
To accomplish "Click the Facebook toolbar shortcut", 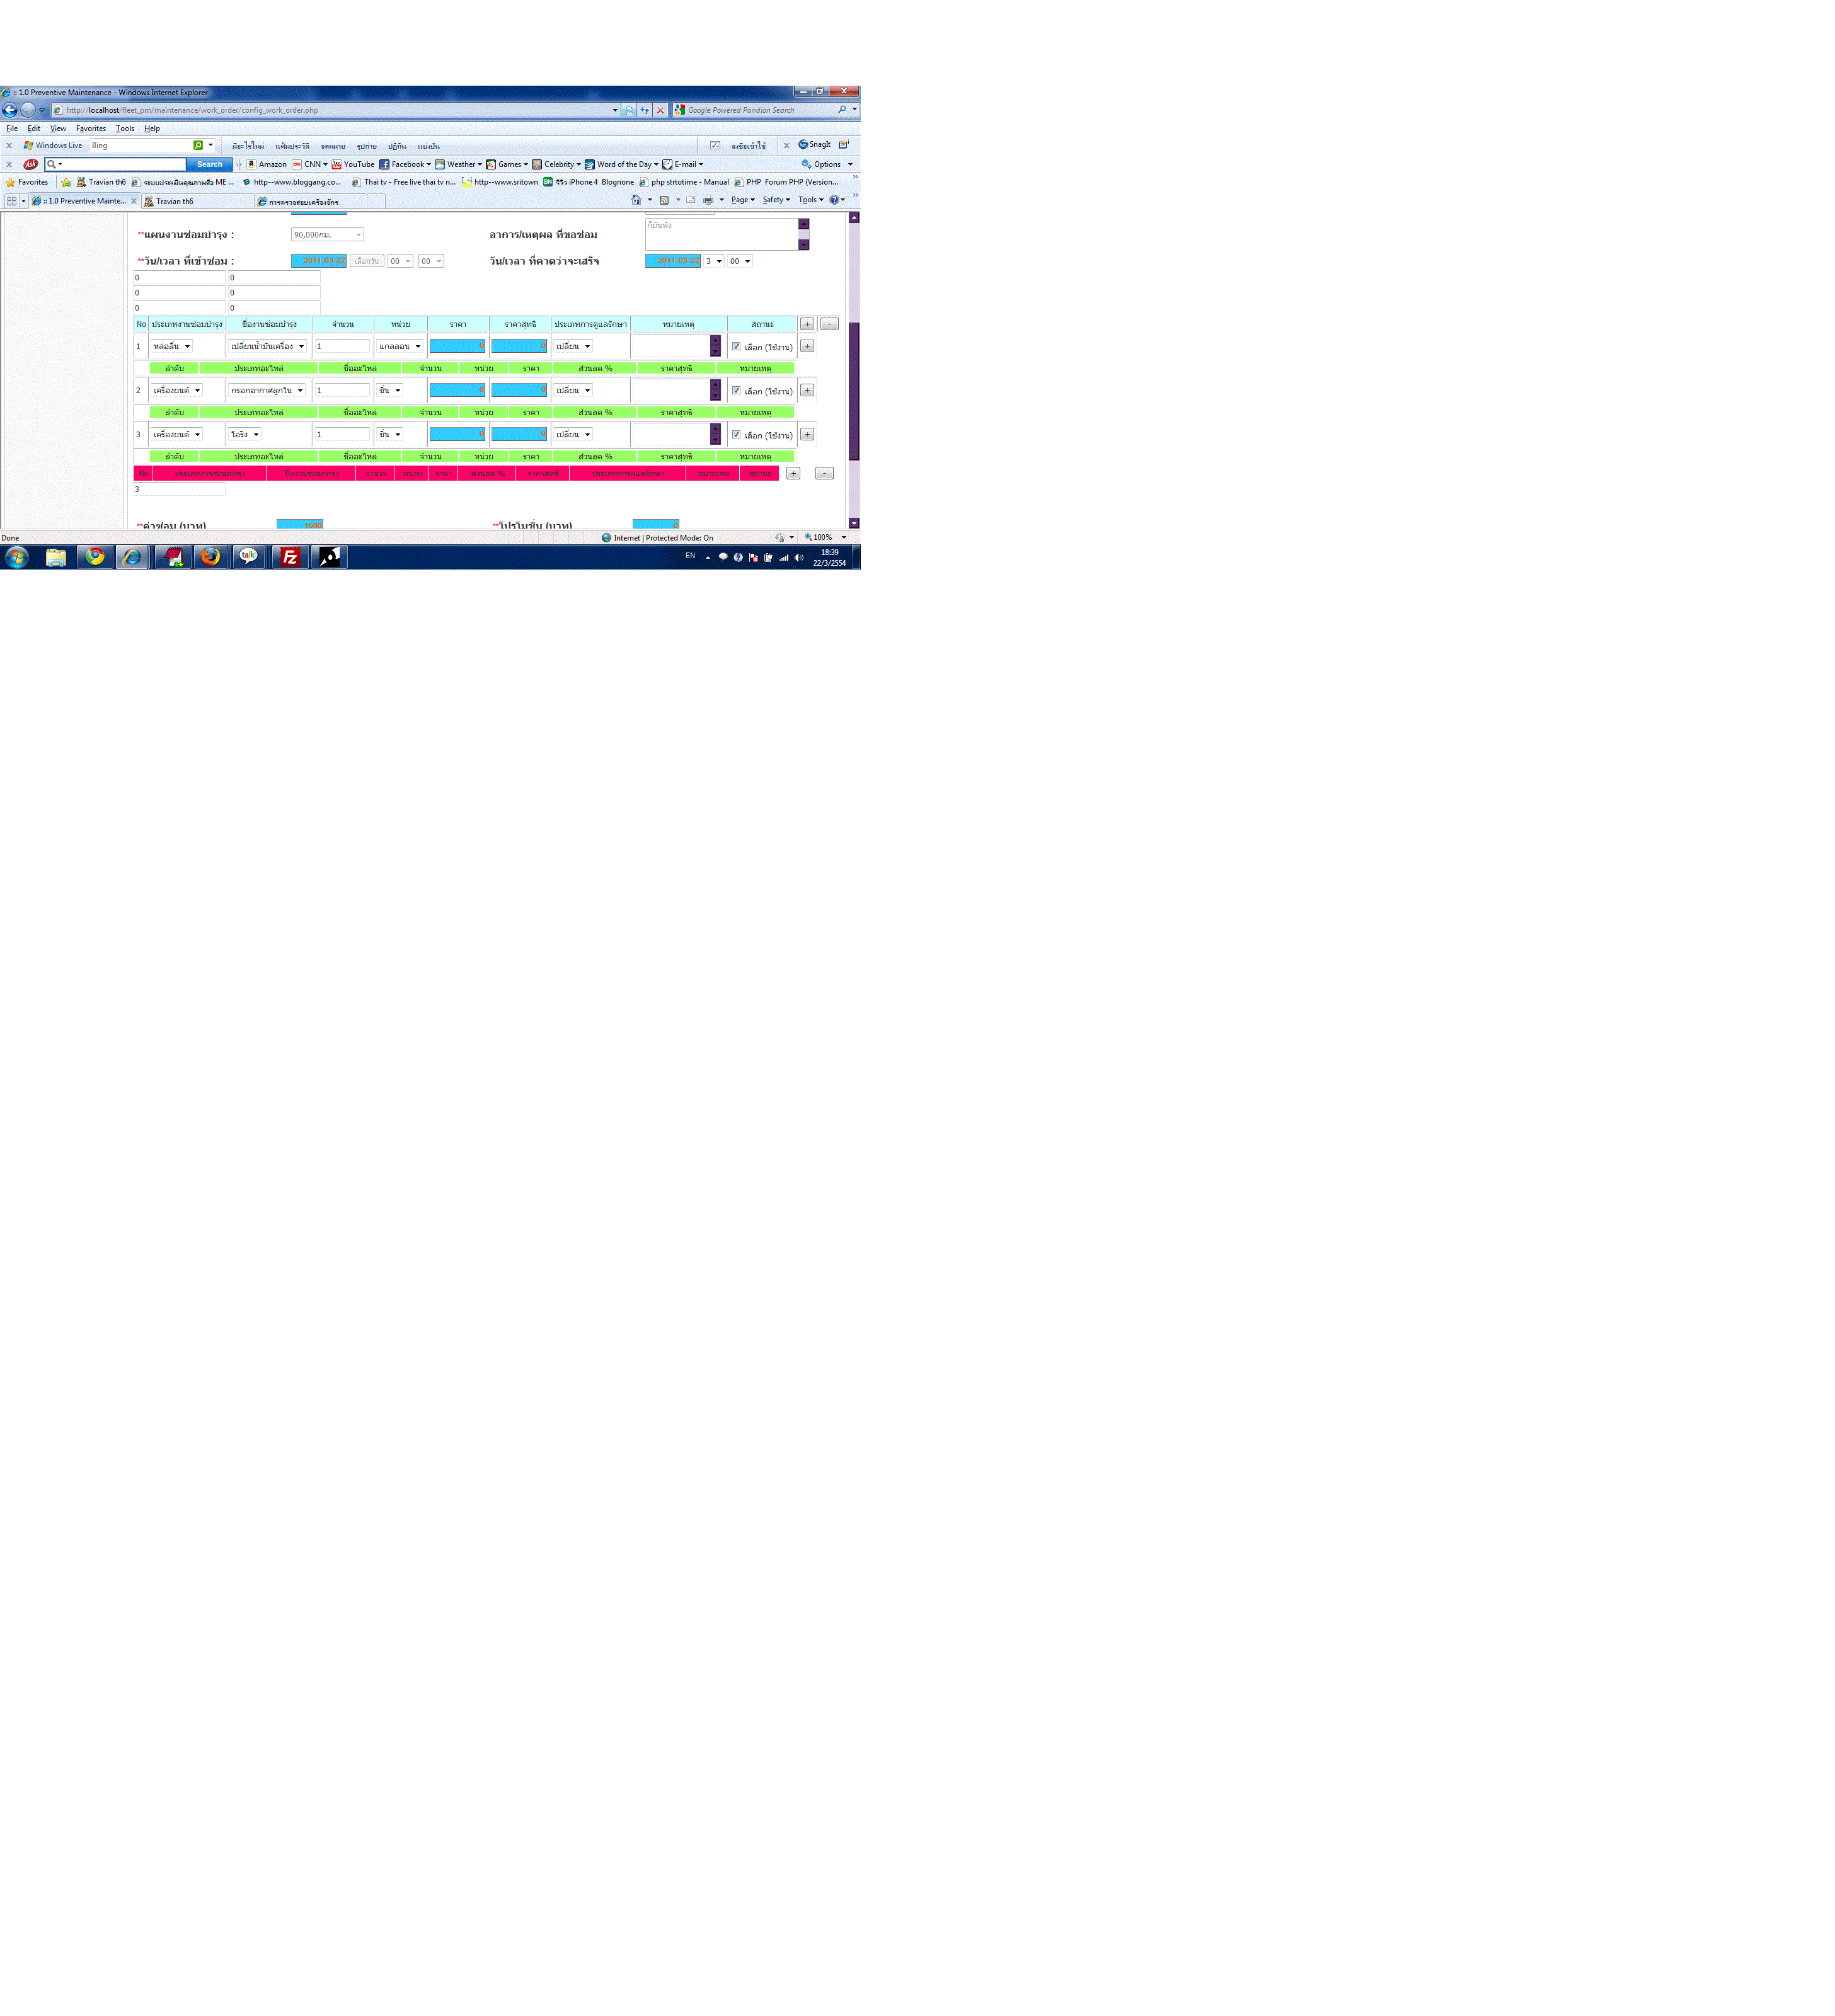I will click(x=405, y=164).
